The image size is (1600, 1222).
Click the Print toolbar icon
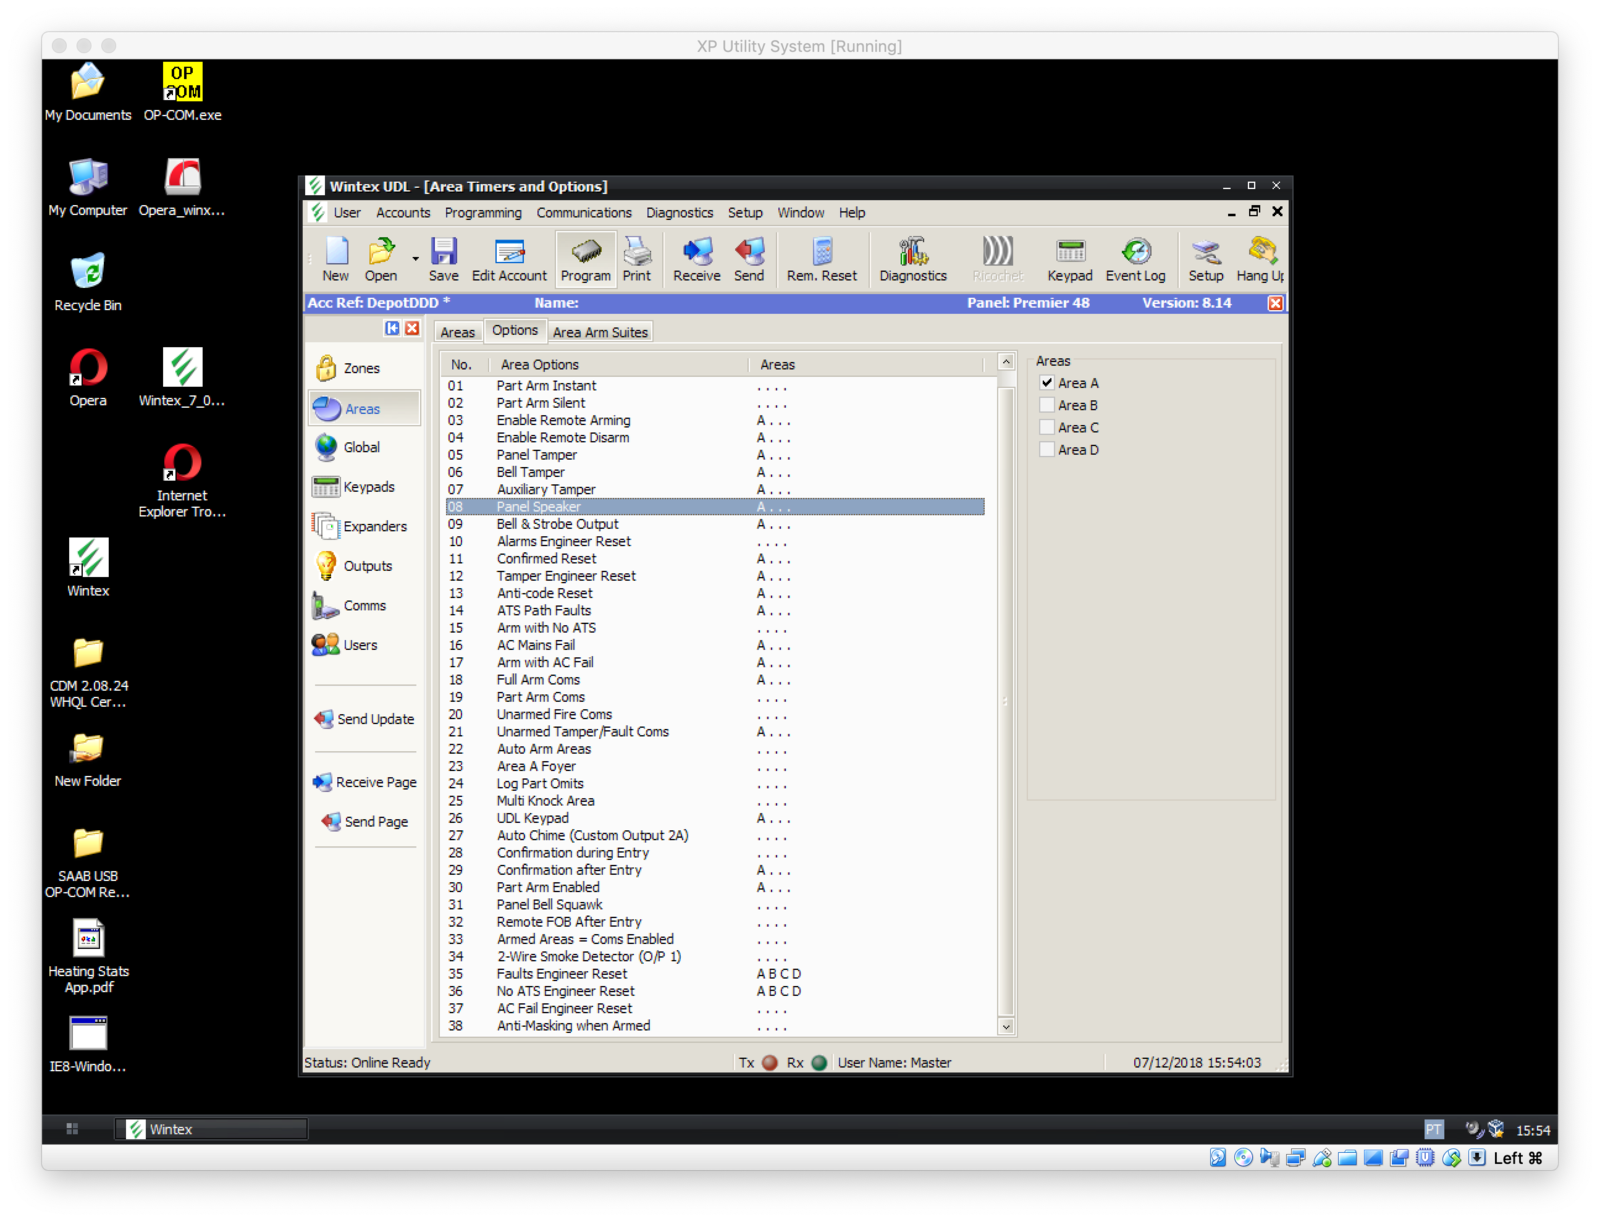[636, 260]
